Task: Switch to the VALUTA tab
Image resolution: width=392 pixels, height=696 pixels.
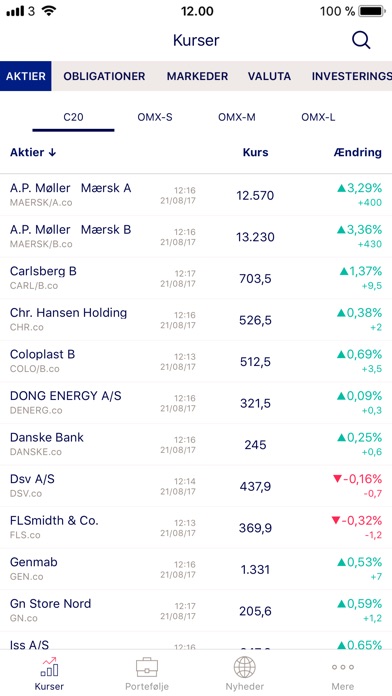Action: tap(269, 76)
